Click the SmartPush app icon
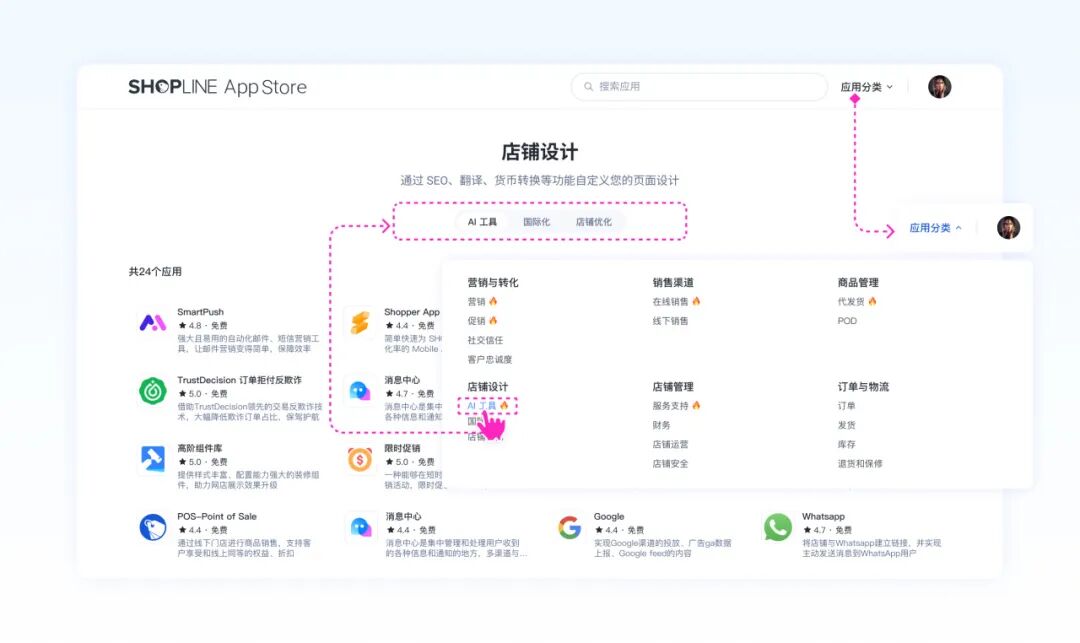Viewport: 1080px width, 643px height. [152, 322]
